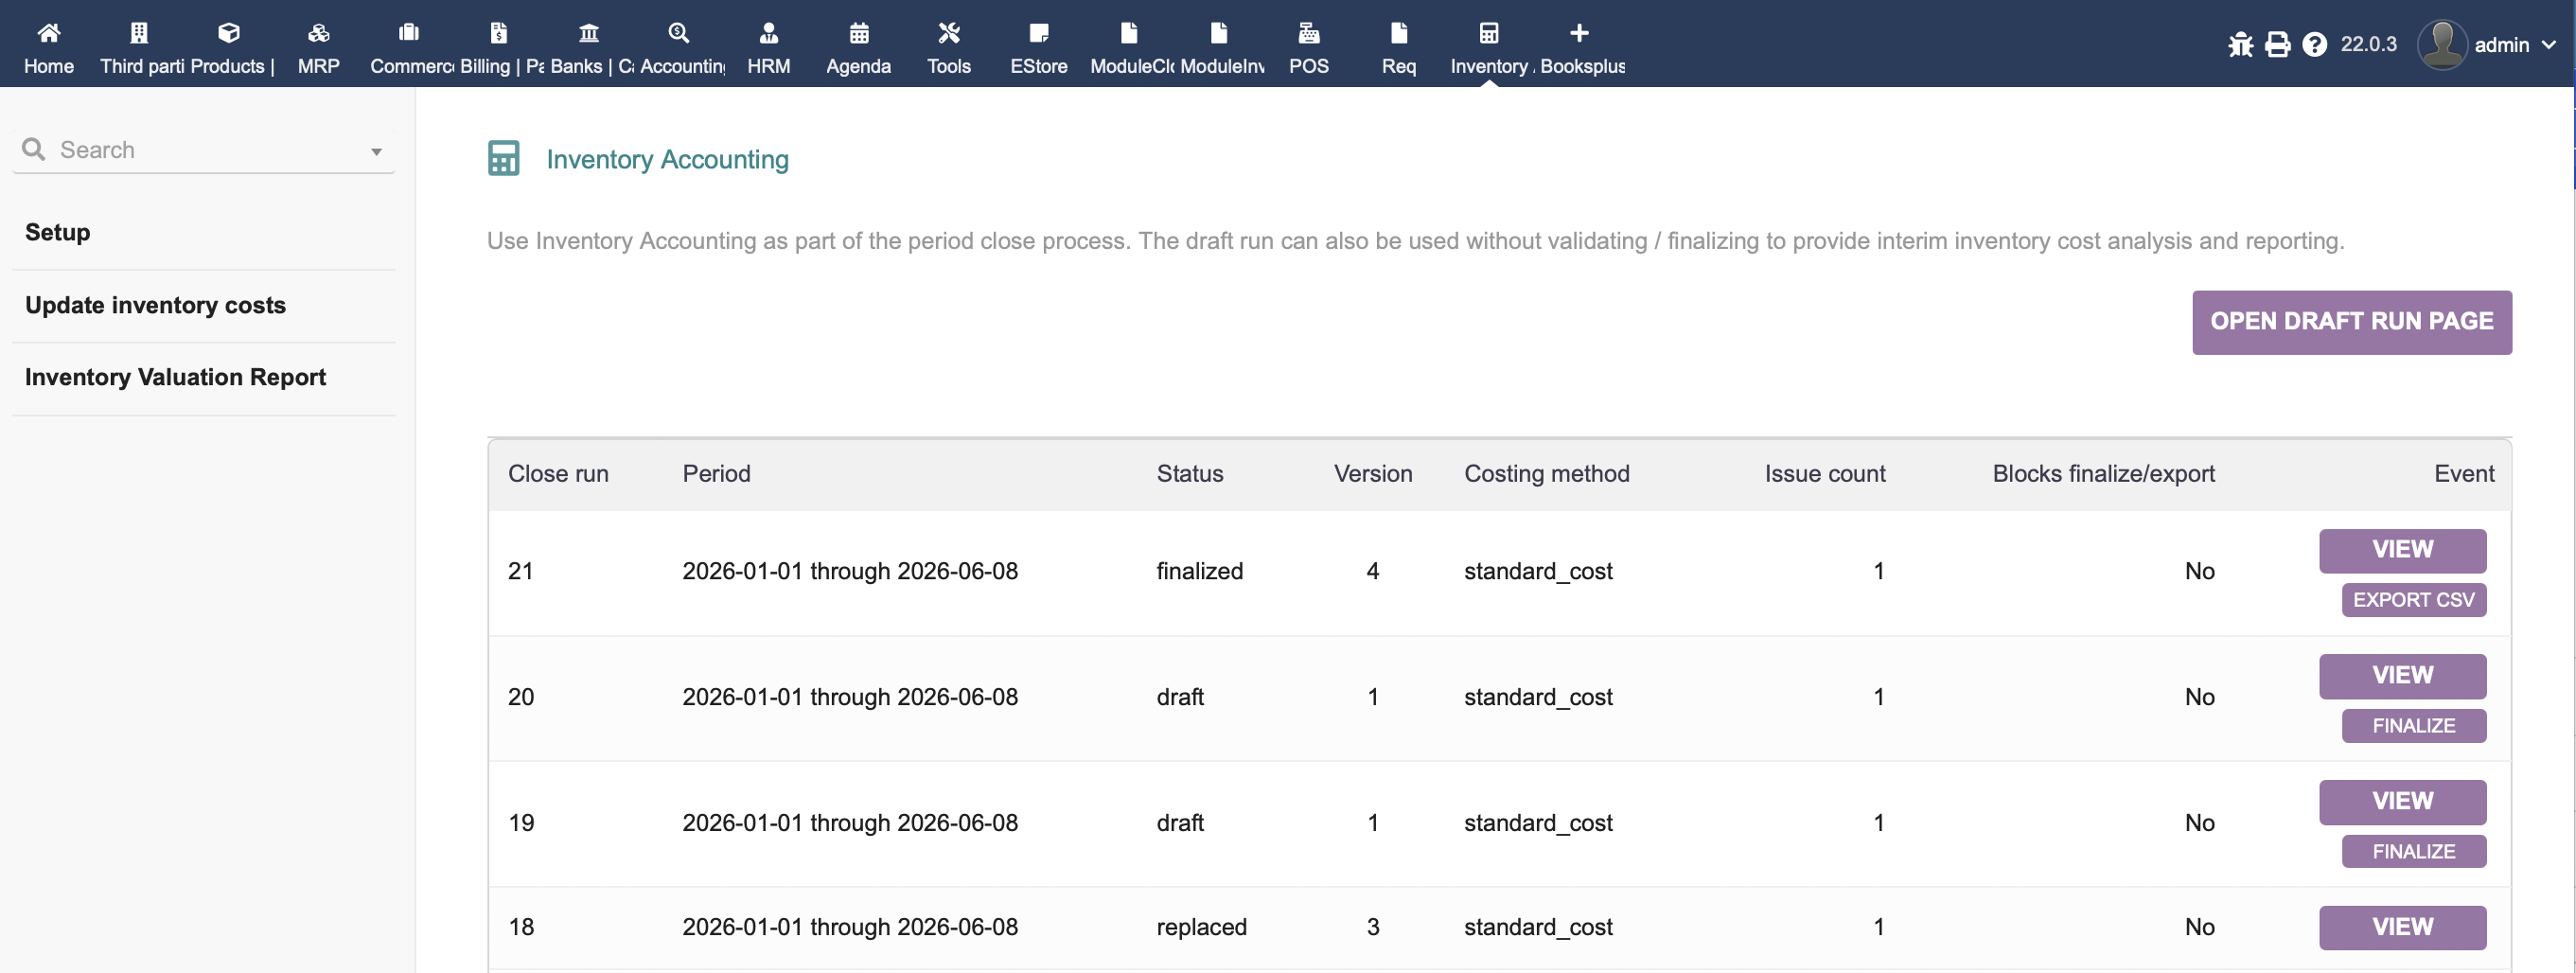Click the Tools menu label

pyautogui.click(x=948, y=66)
